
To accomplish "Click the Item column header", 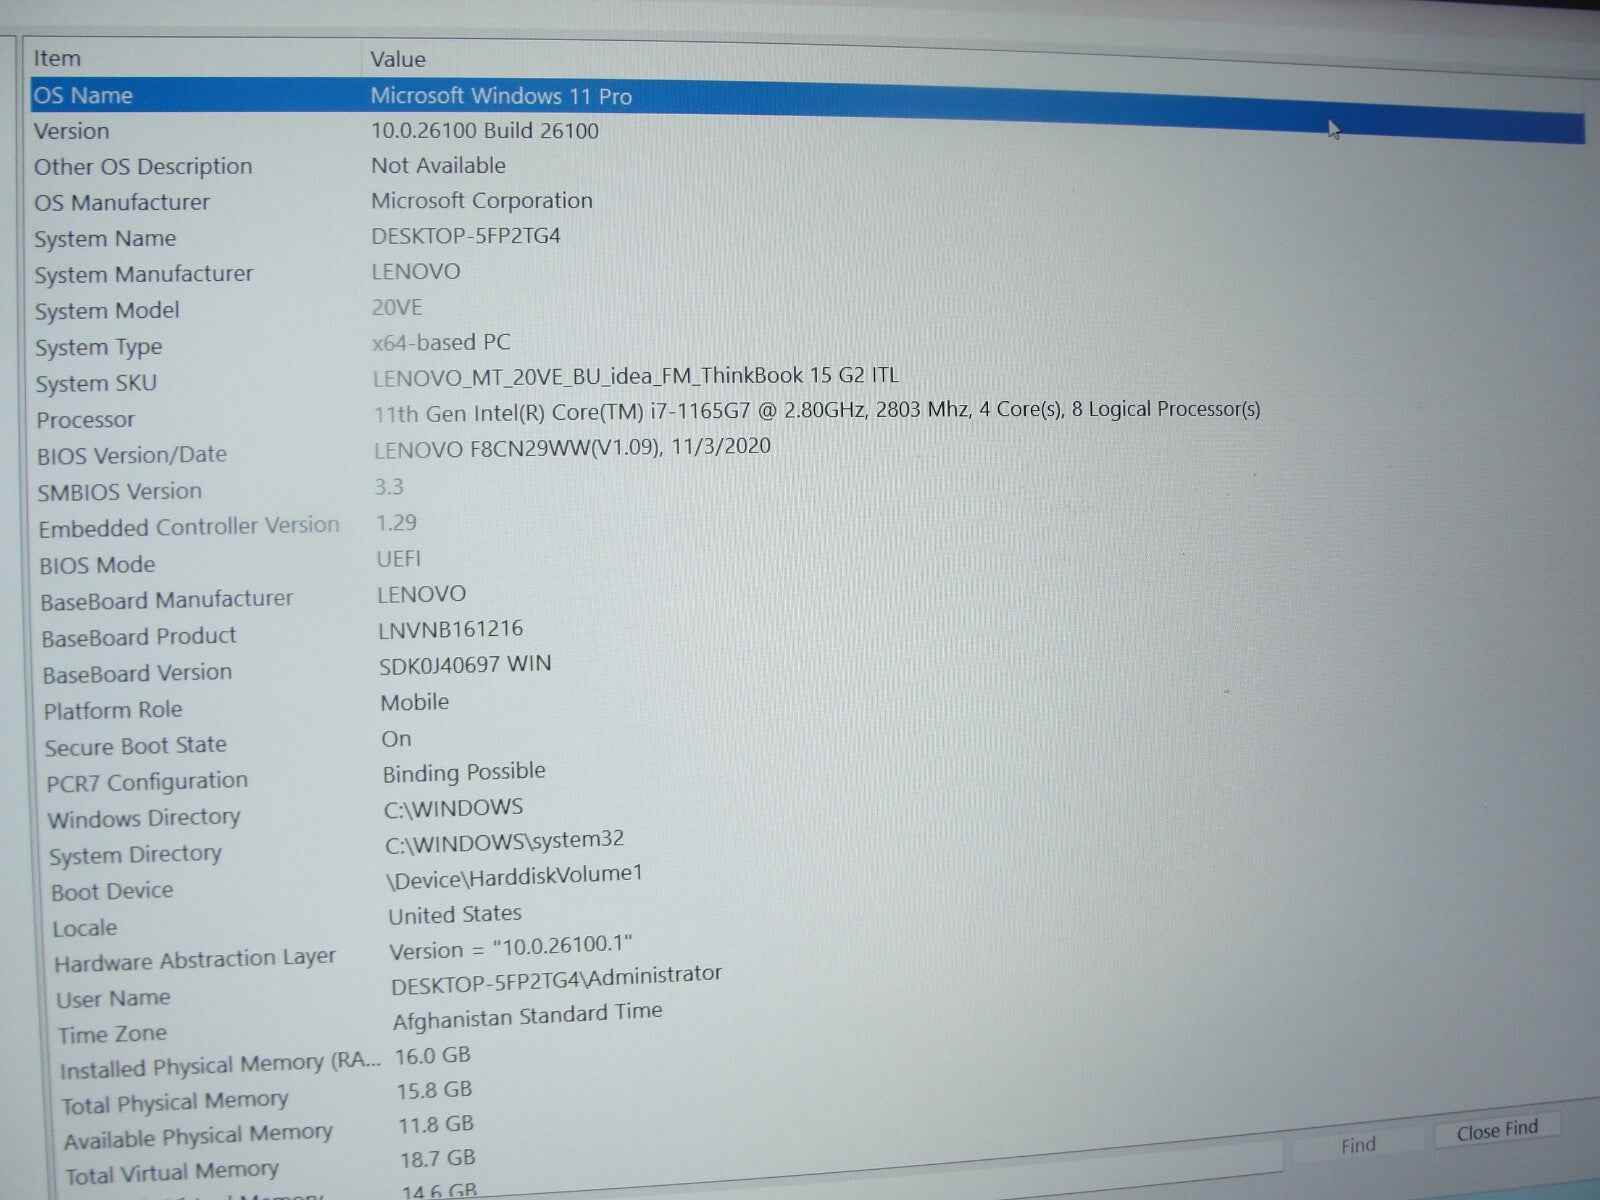I will coord(58,59).
